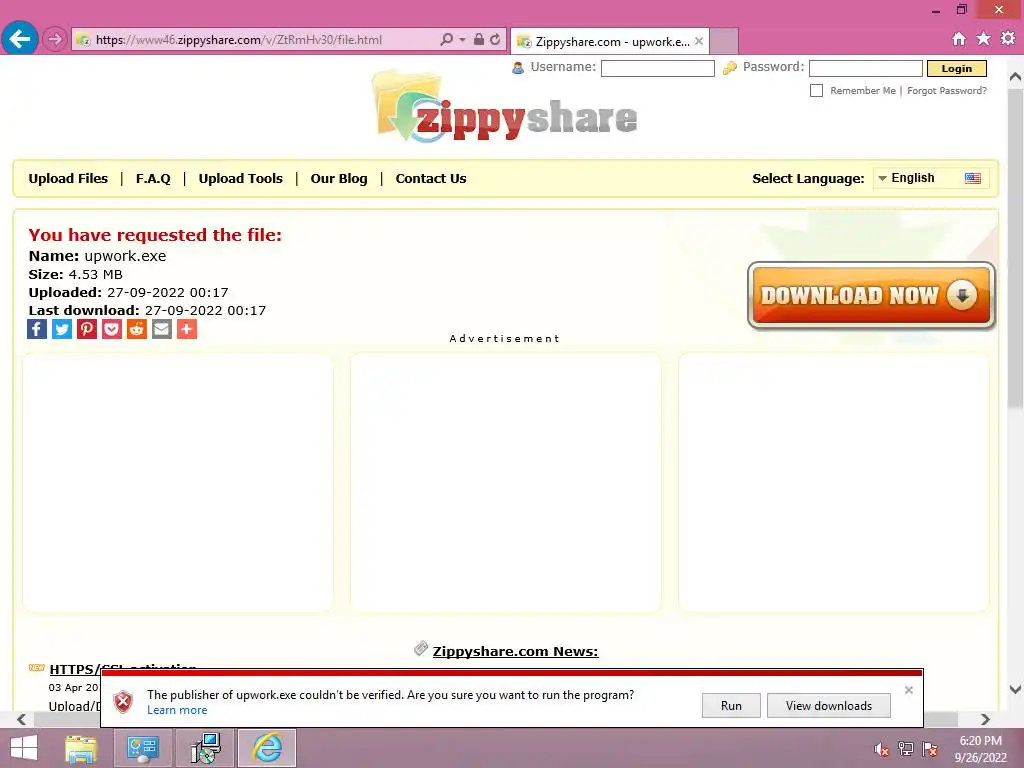Open more sharing options plus icon
1024x768 pixels.
click(187, 329)
